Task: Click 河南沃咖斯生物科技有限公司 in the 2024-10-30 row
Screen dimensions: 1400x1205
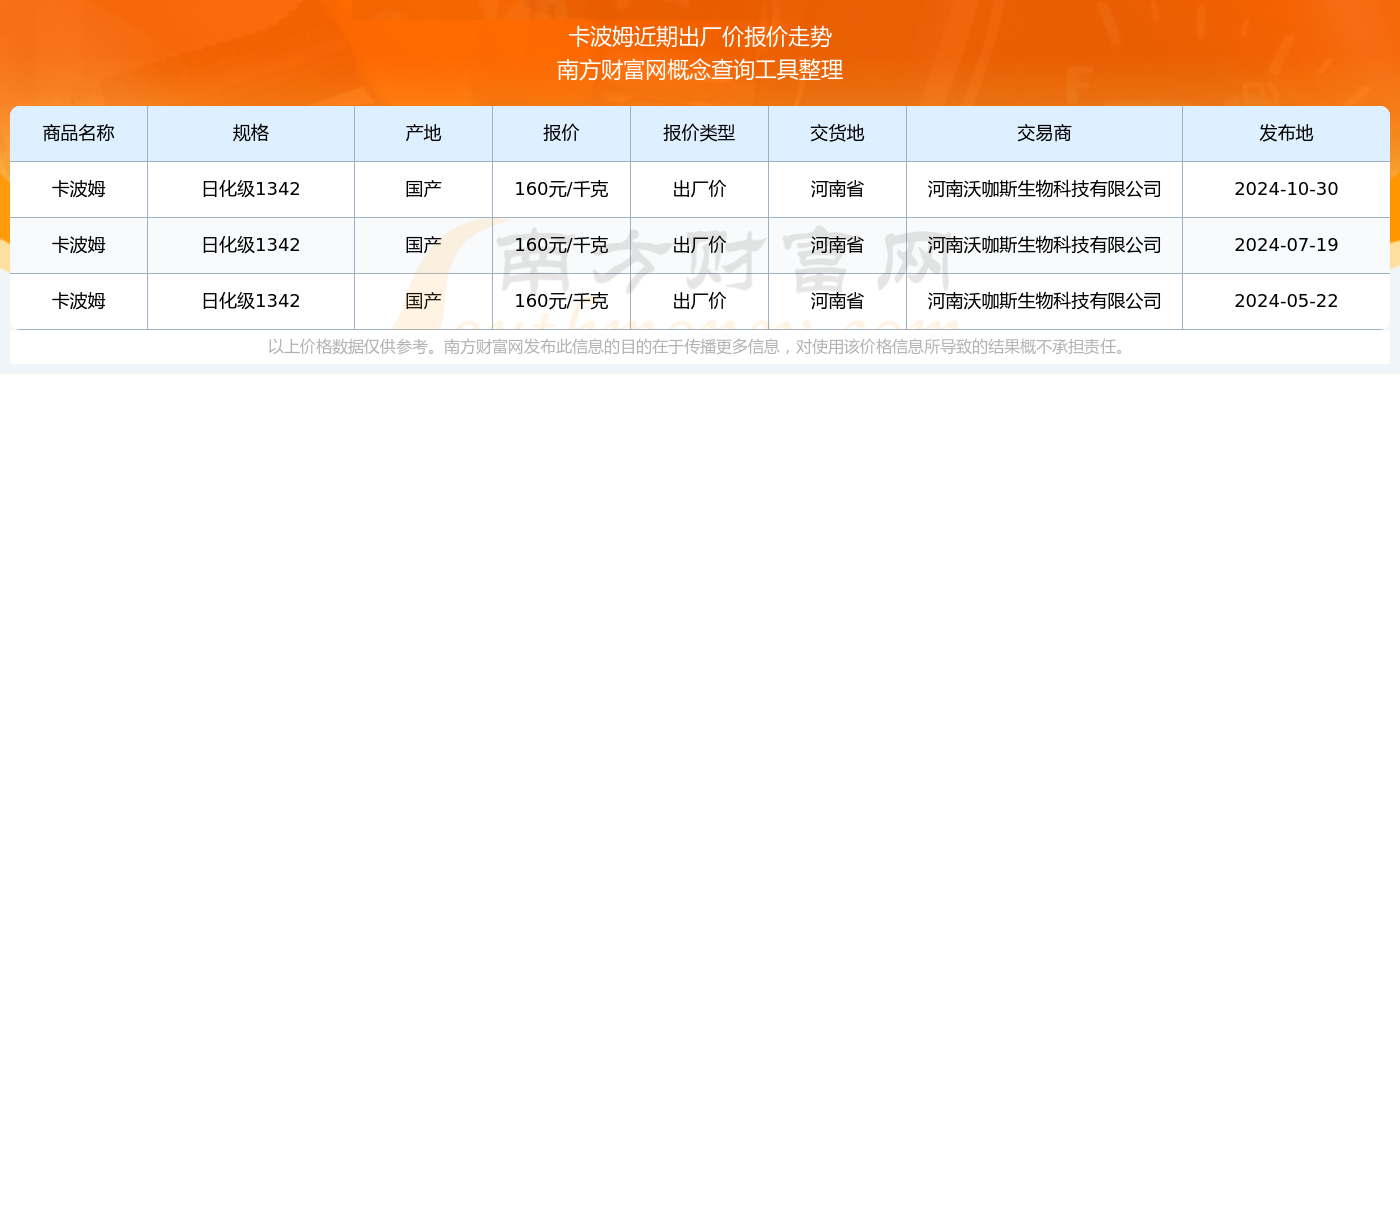Action: tap(1044, 189)
